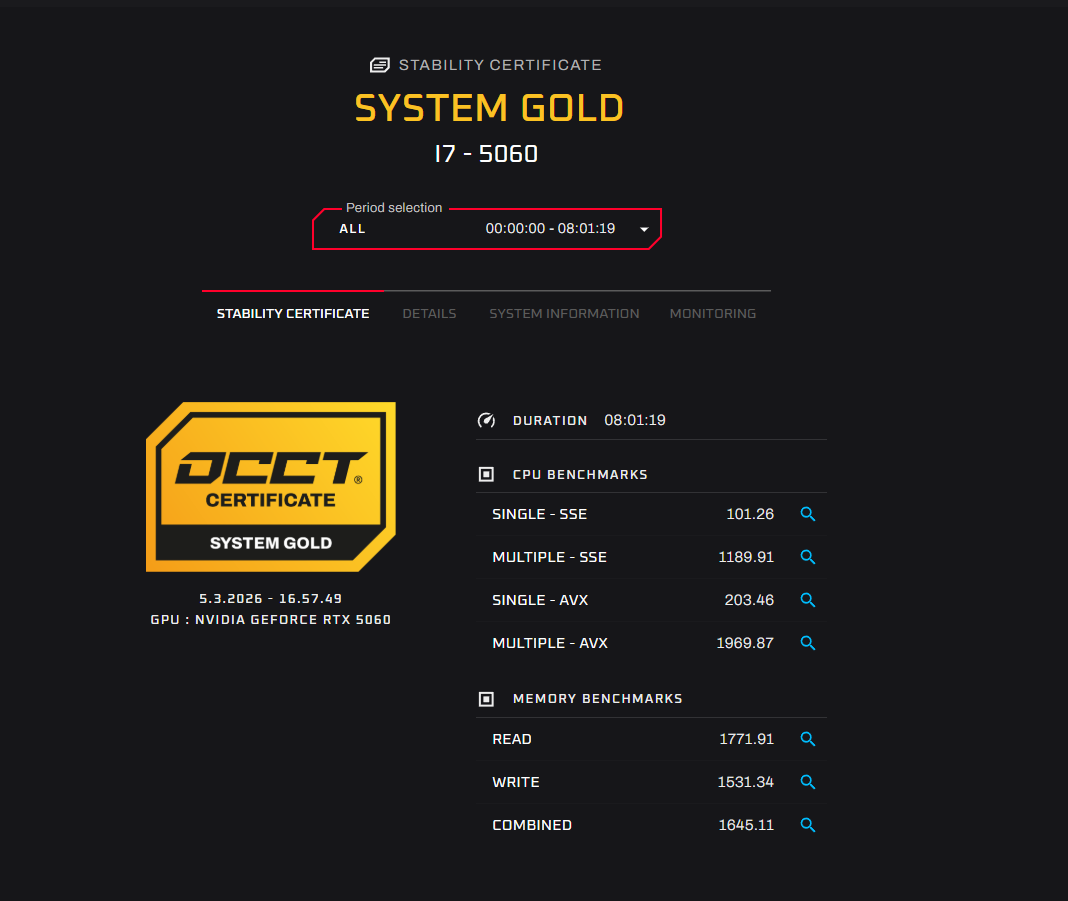Viewport: 1068px width, 901px height.
Task: Open Period selection box showing ALL
Action: (486, 229)
